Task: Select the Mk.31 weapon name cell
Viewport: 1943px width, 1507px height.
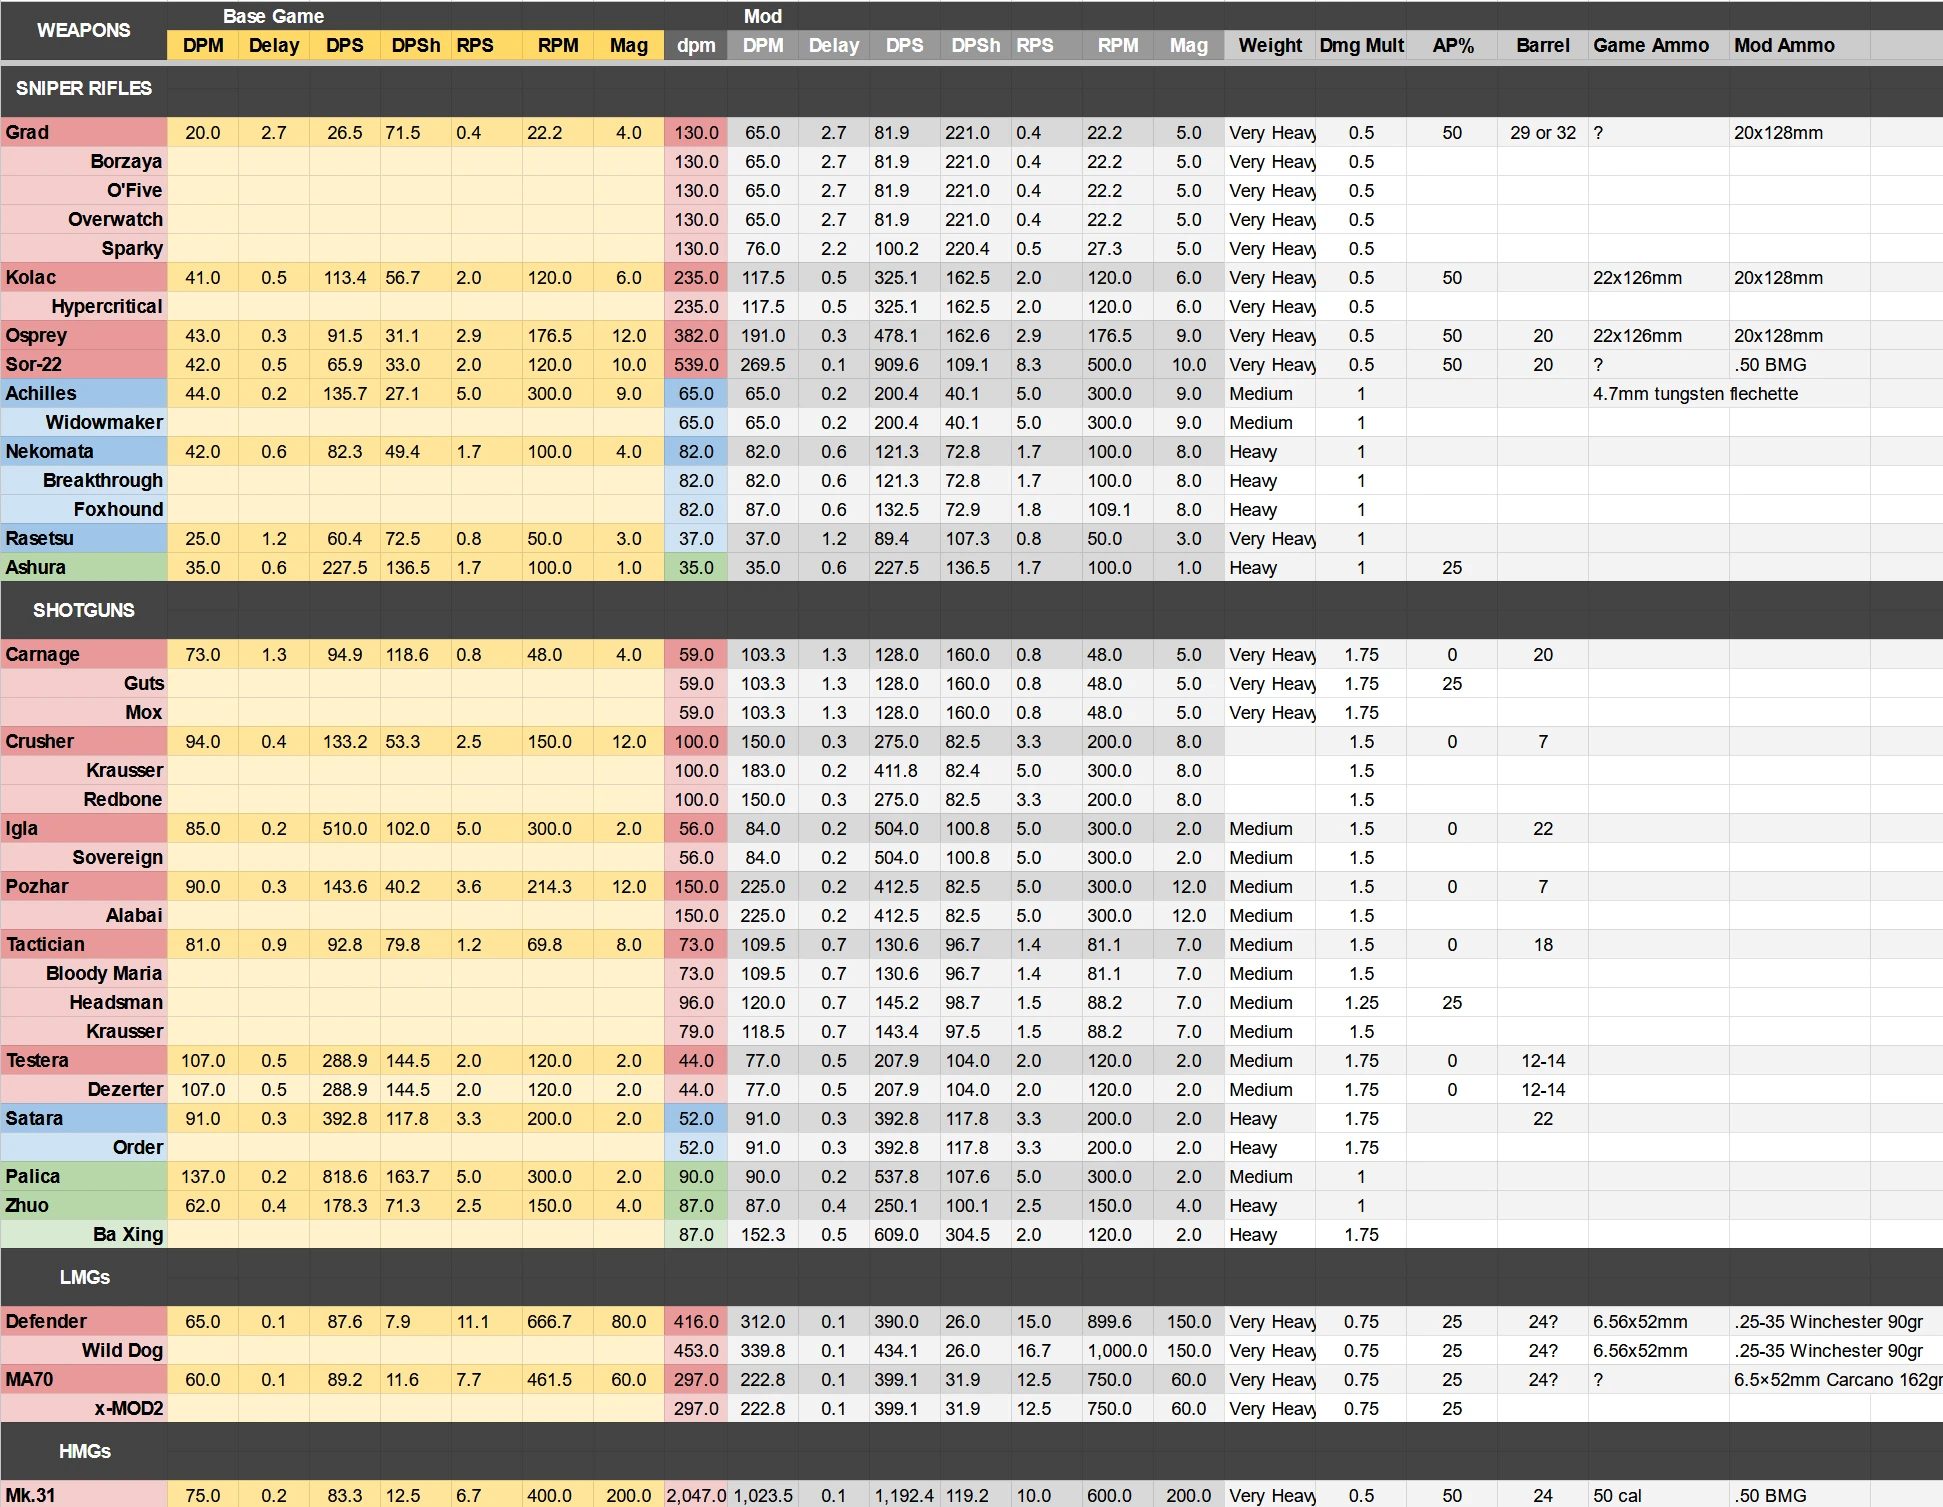Action: (83, 1495)
